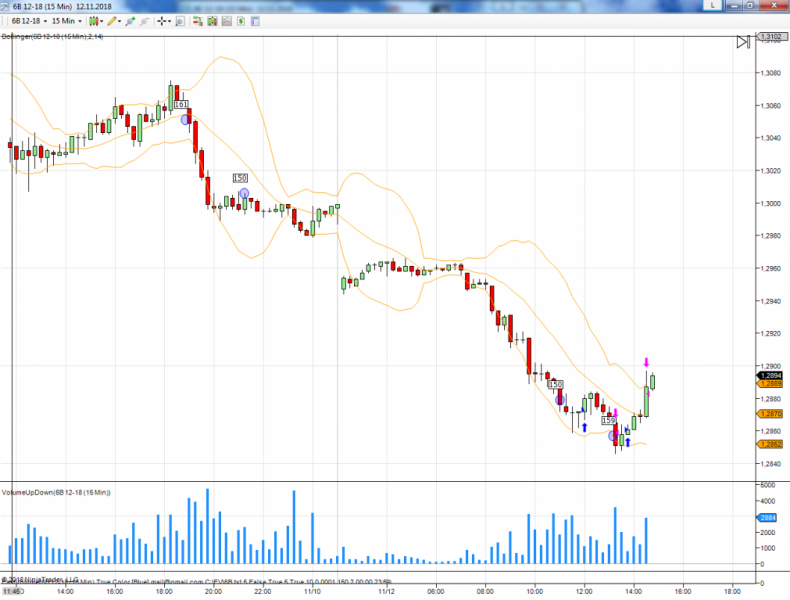Select the VolumeUpDown indicator label
The height and width of the screenshot is (600, 790).
(x=56, y=492)
